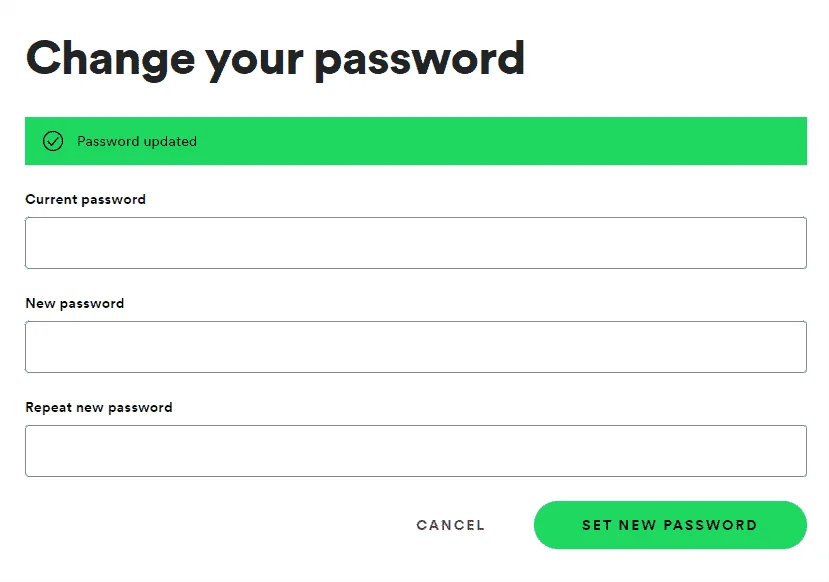Click the 'Repeat new password' label
Viewport: 829px width, 582px height.
pyautogui.click(x=99, y=408)
